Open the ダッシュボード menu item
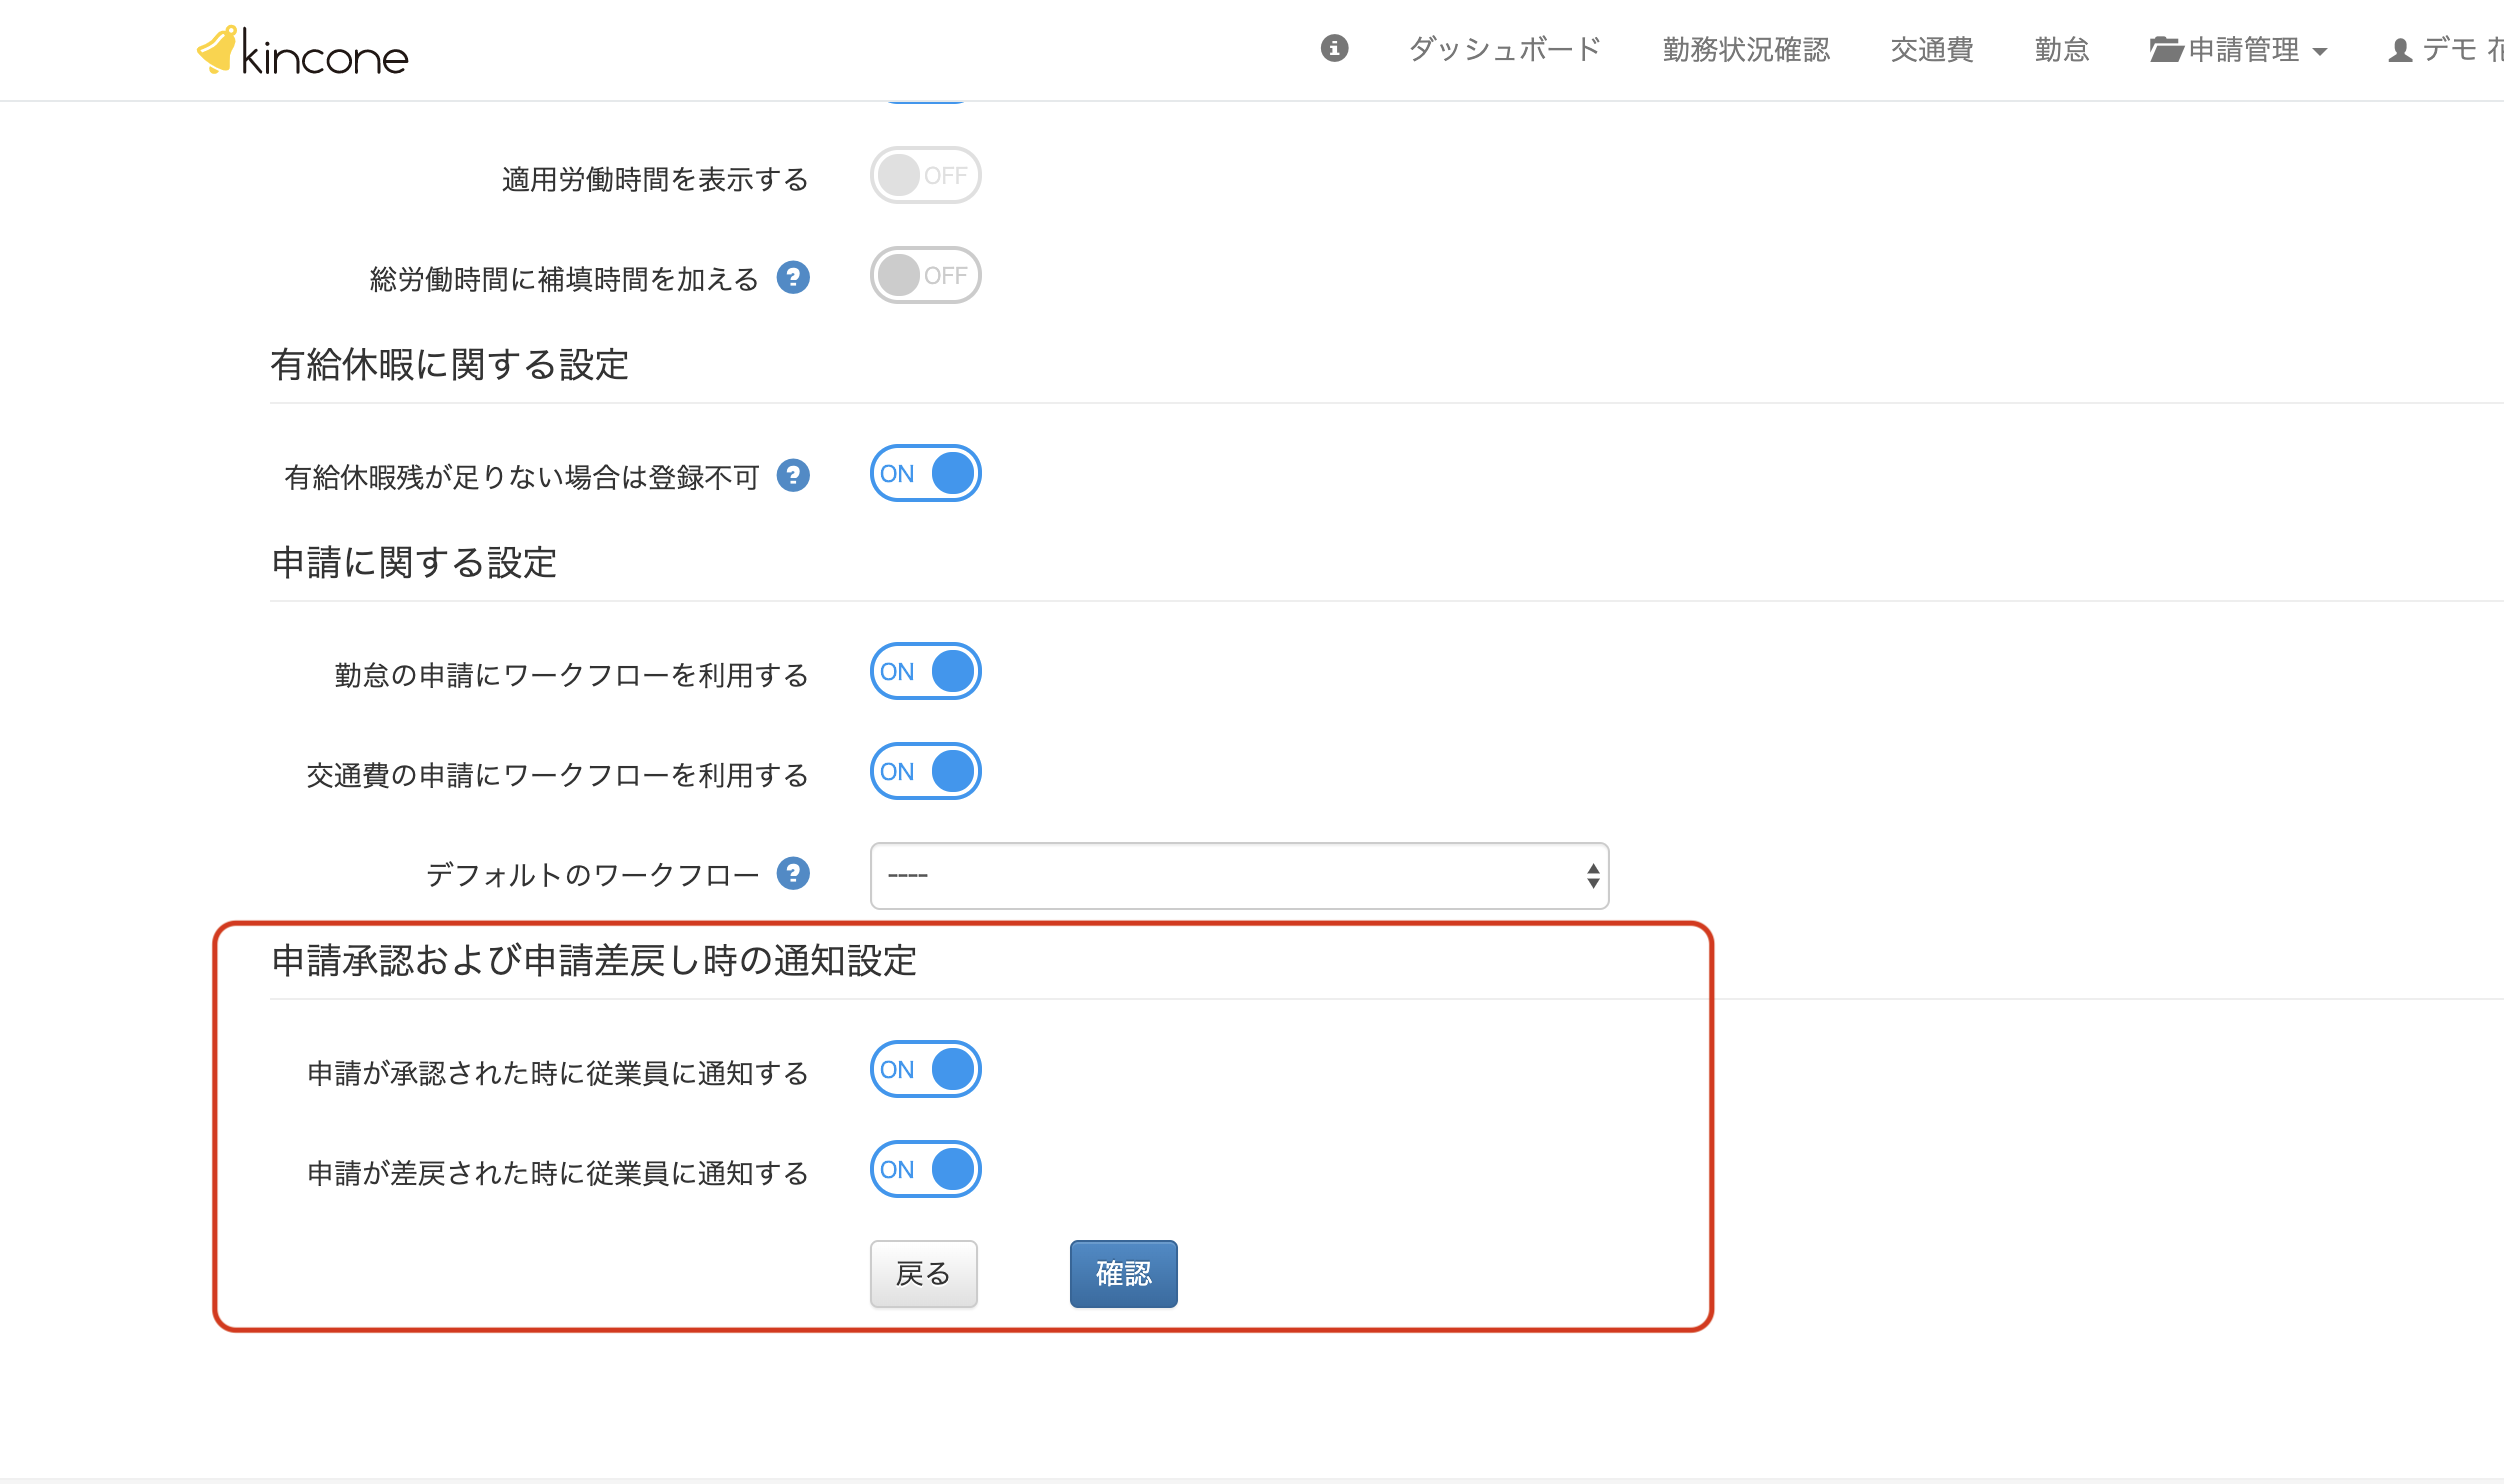 click(x=1505, y=49)
